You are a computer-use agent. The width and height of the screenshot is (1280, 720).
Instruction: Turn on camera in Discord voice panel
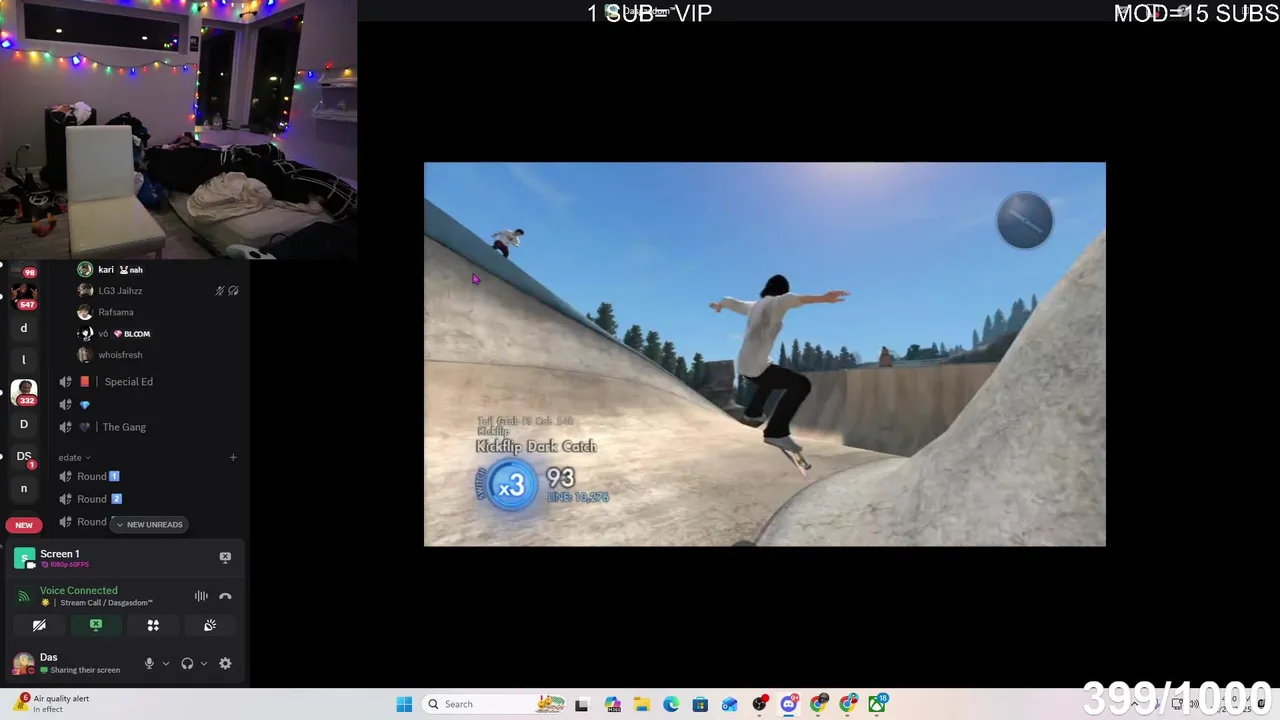[39, 625]
